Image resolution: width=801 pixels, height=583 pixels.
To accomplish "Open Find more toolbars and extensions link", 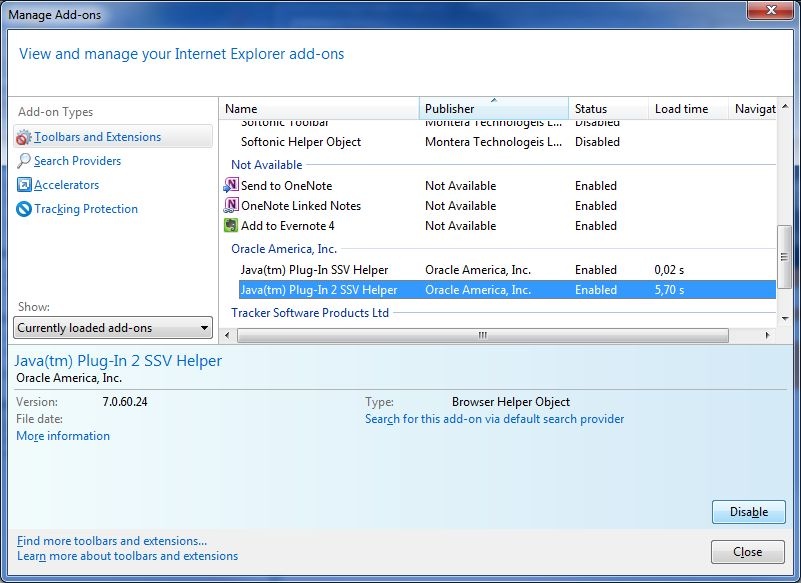I will [x=112, y=541].
